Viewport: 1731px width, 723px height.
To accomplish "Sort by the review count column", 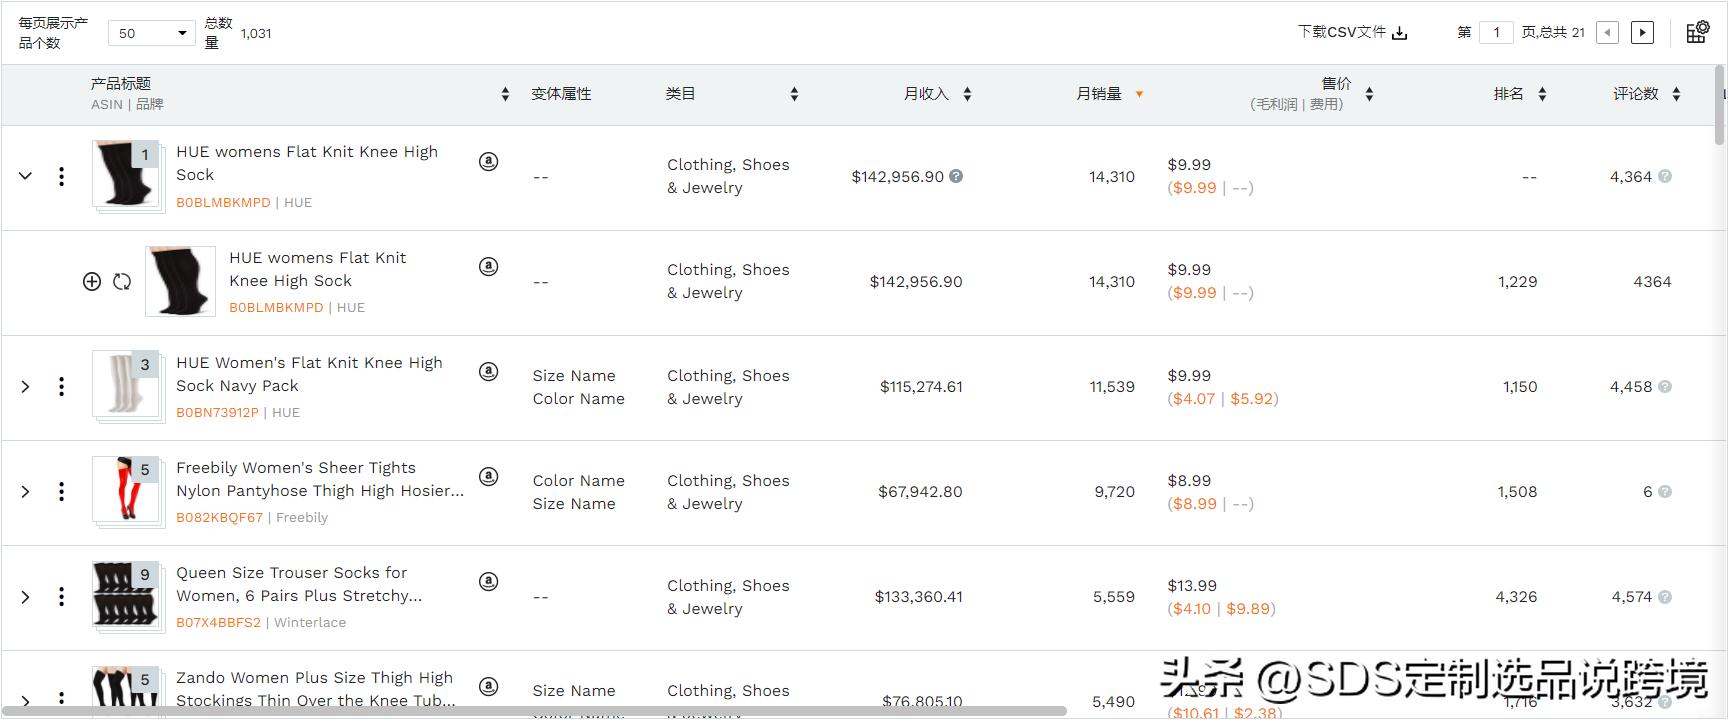I will [1676, 94].
